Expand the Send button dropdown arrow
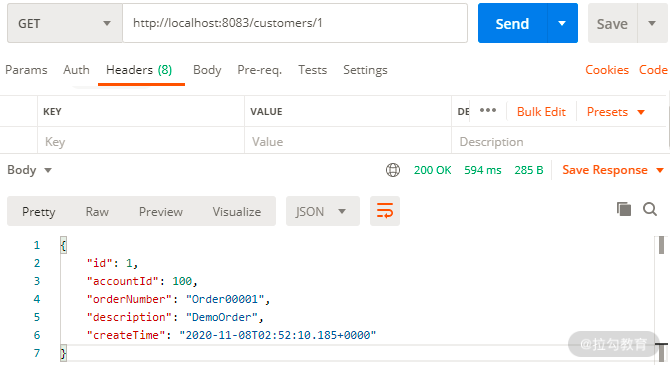 [x=562, y=23]
